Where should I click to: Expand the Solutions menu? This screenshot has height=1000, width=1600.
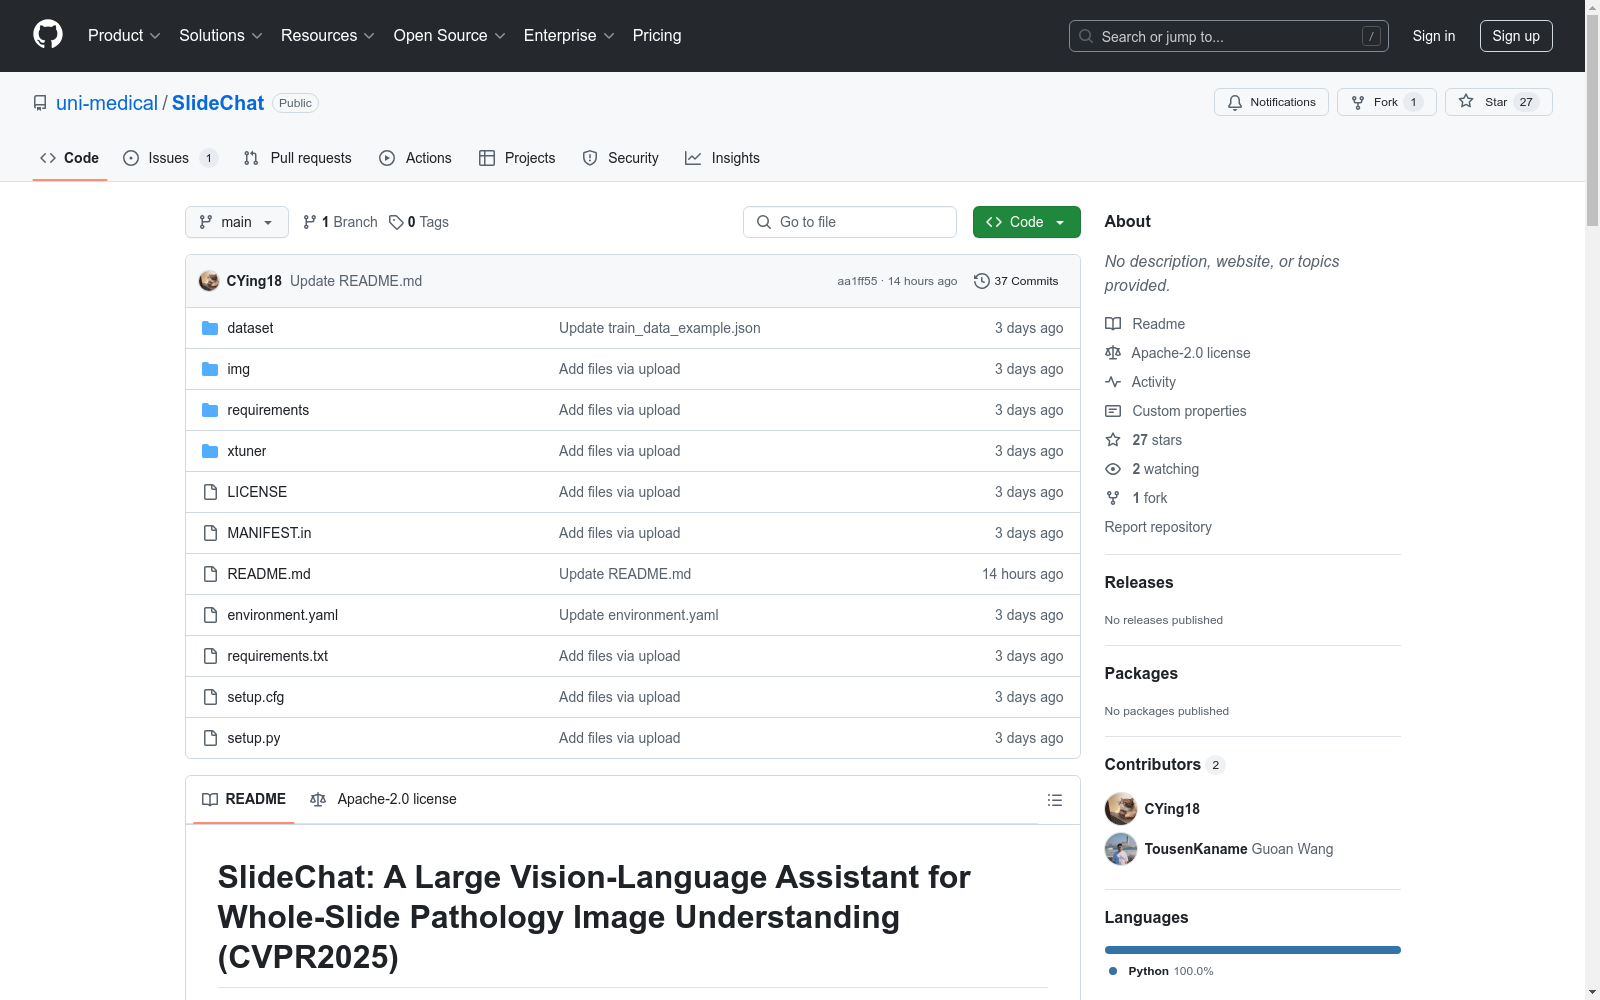(x=221, y=35)
